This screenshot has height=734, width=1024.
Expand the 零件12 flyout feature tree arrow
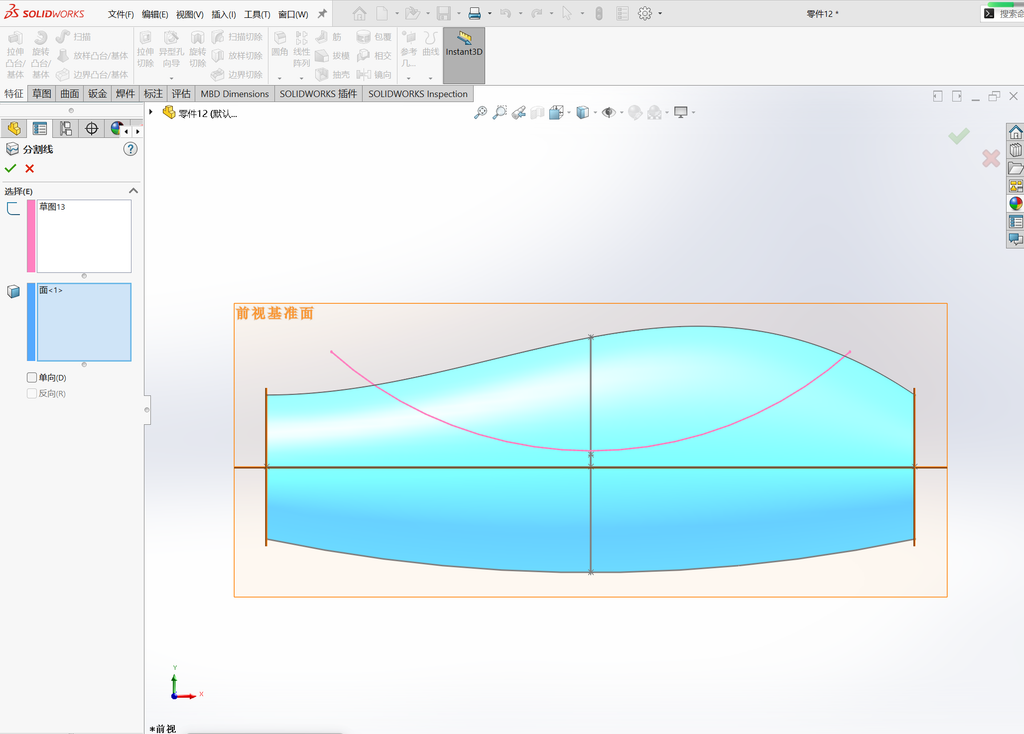click(150, 112)
